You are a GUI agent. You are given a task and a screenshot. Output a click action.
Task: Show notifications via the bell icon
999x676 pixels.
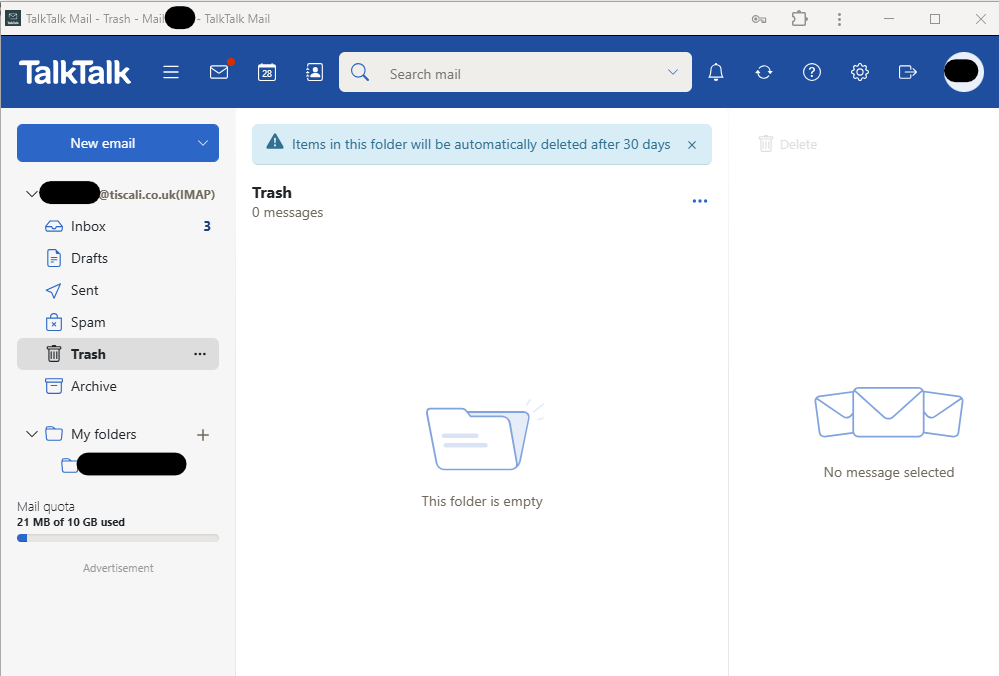tap(716, 72)
